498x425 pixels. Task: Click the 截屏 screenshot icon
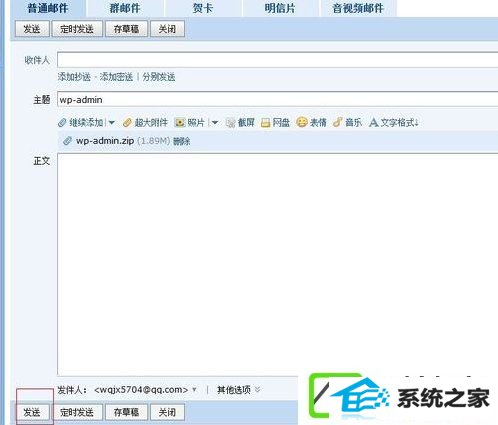pos(230,123)
